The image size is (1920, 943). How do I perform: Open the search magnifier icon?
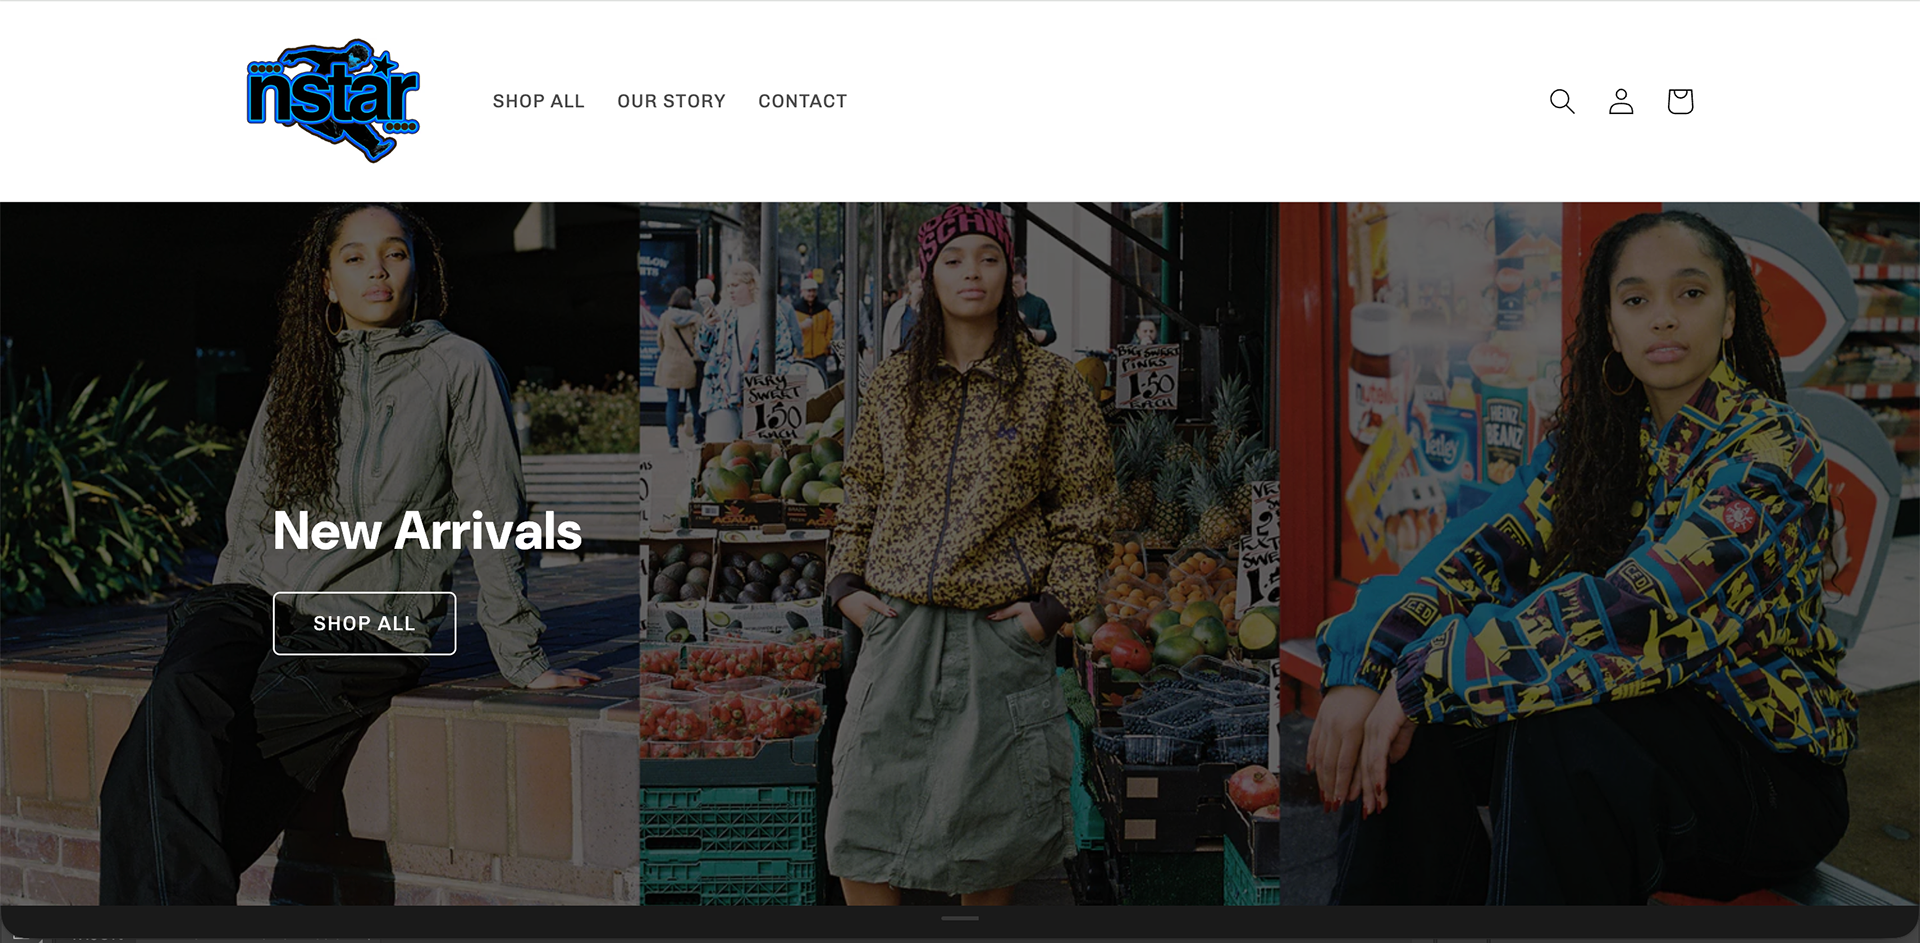[x=1562, y=101]
